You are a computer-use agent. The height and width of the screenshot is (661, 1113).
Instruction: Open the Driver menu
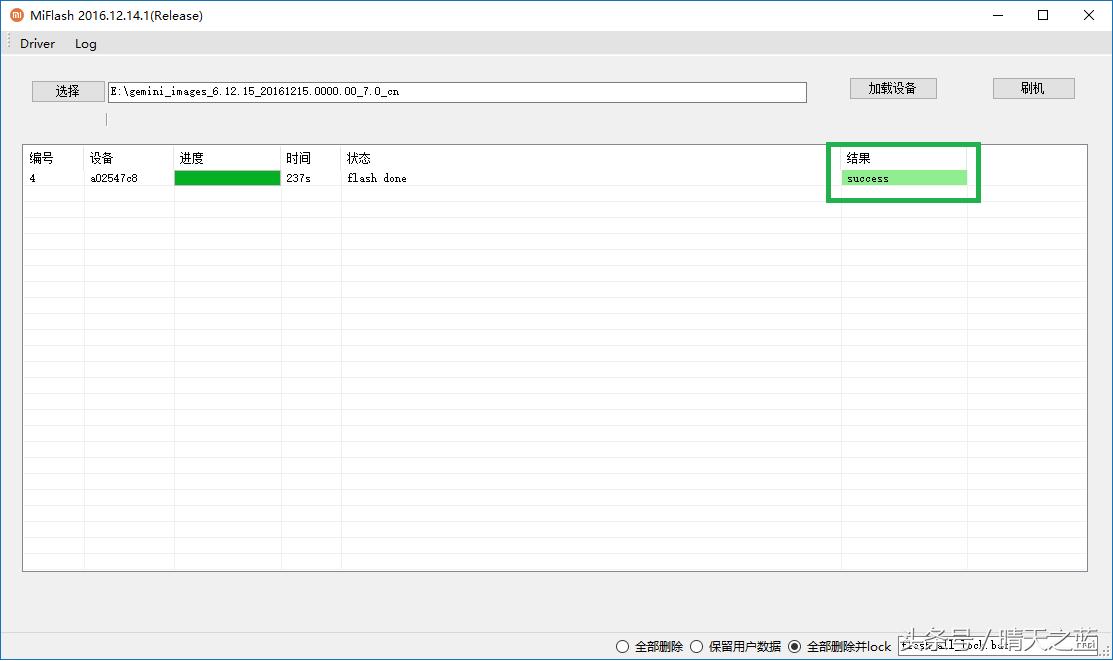[36, 43]
